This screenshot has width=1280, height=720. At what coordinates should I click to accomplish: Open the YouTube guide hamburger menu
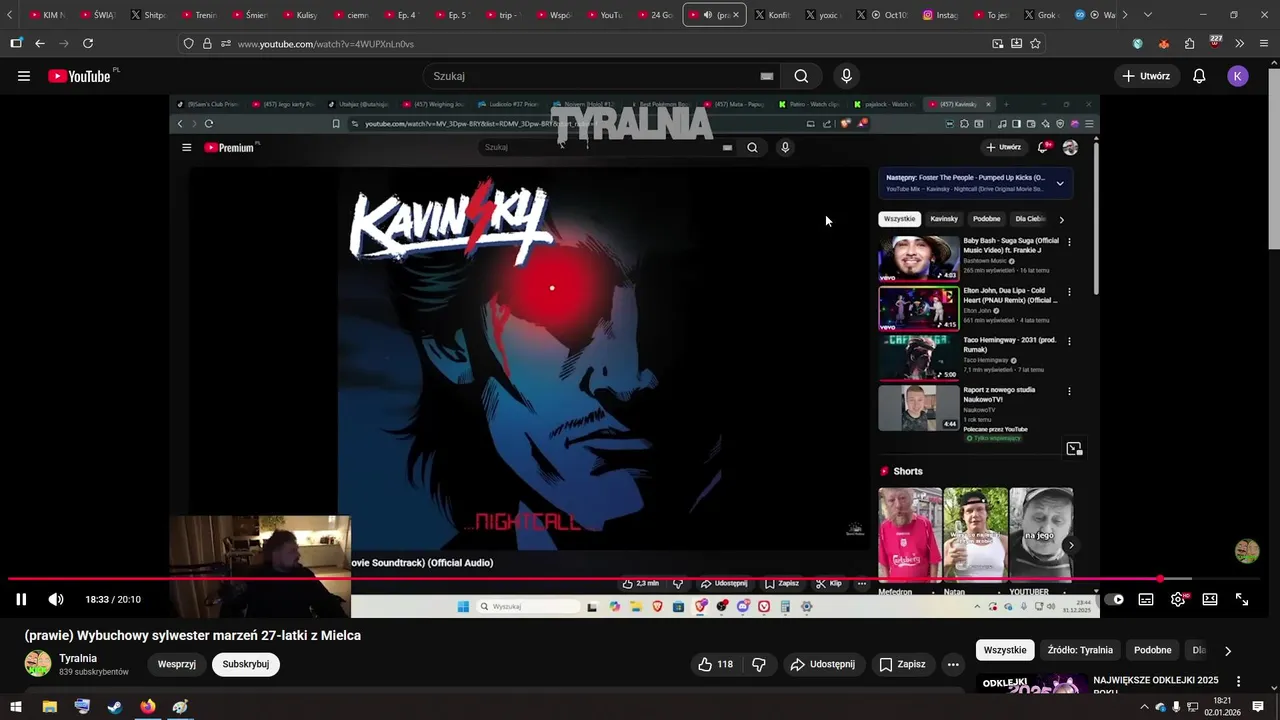[x=24, y=76]
